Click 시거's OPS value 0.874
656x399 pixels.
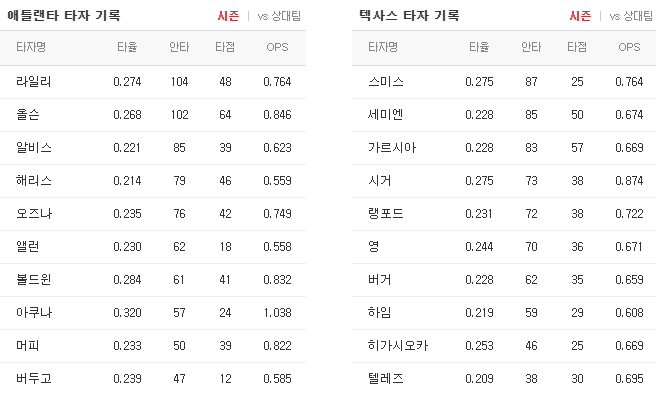pos(629,181)
